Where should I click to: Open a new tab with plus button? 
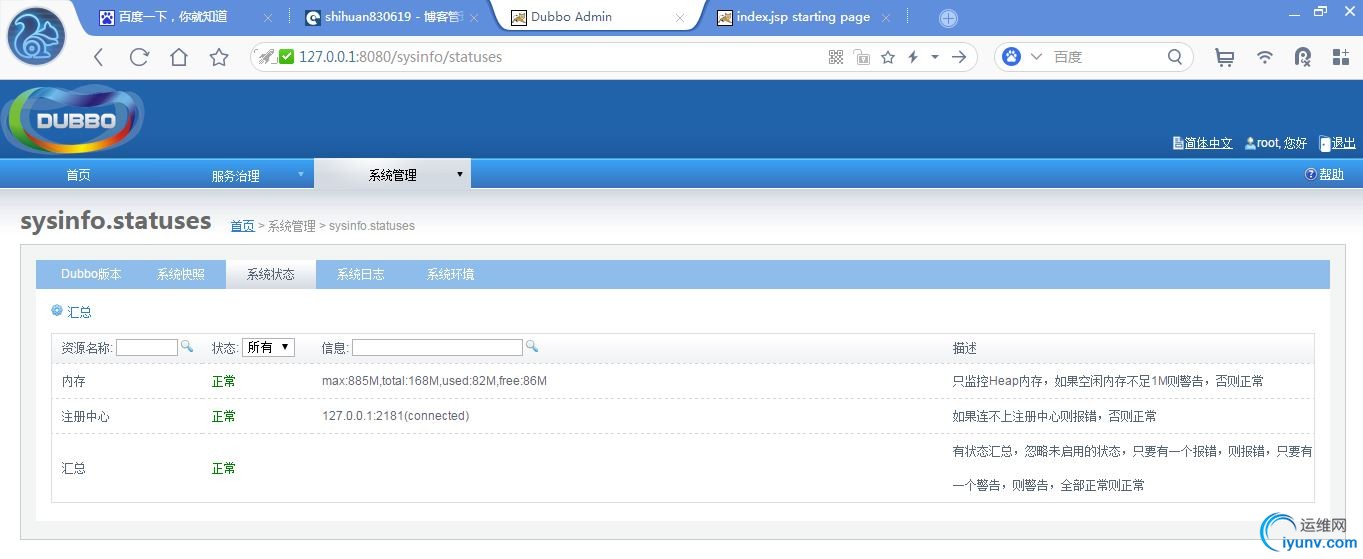(948, 18)
